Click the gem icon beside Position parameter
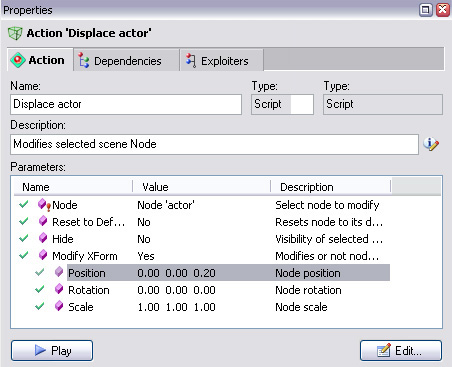 [59, 272]
